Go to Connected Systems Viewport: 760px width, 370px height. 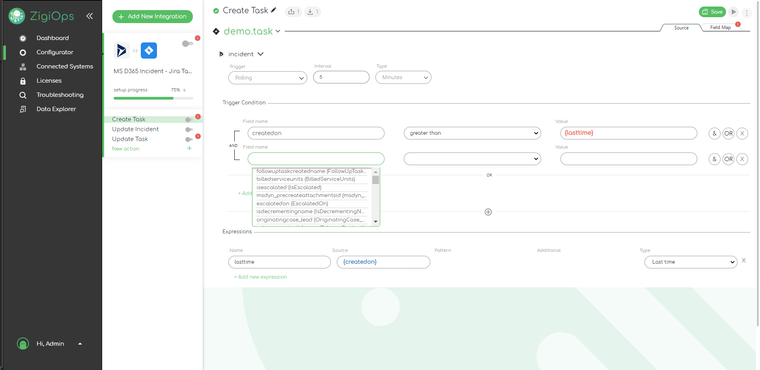tap(64, 66)
